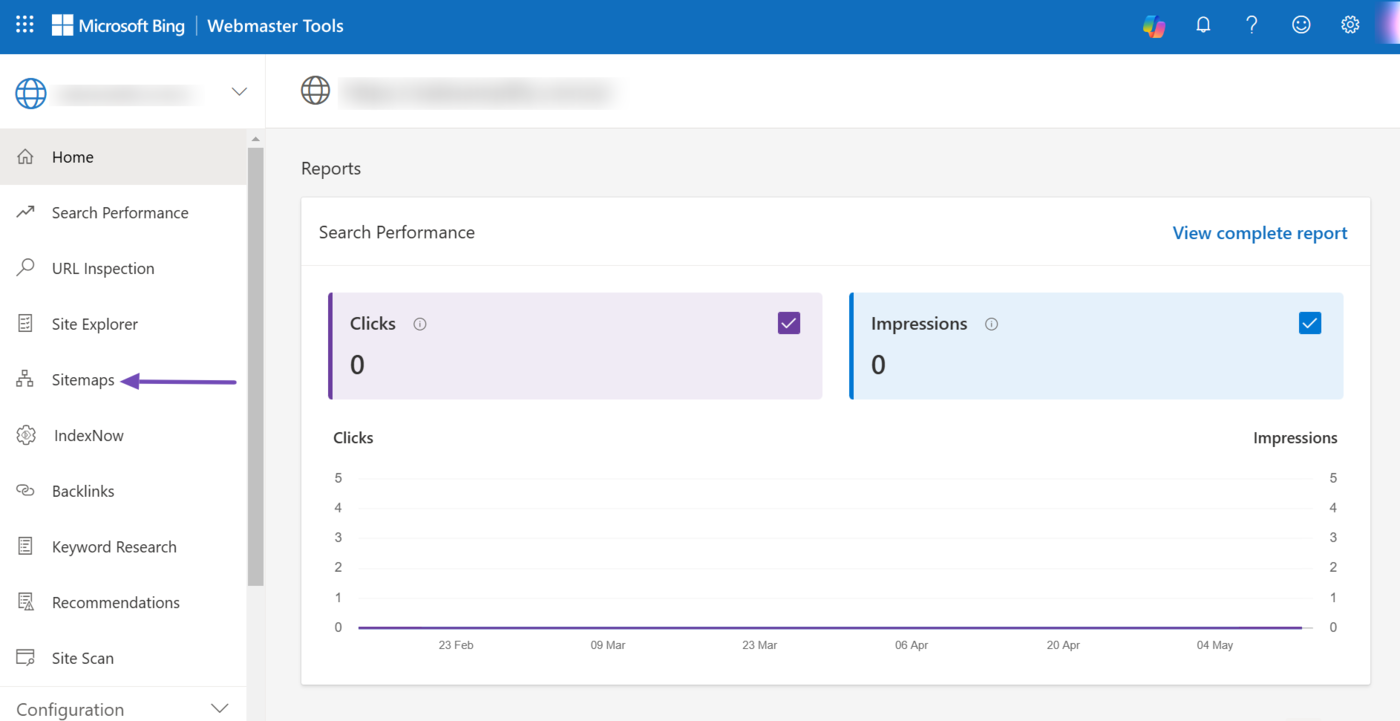1400x721 pixels.
Task: Open Sitemaps from the sidebar
Action: tap(83, 380)
